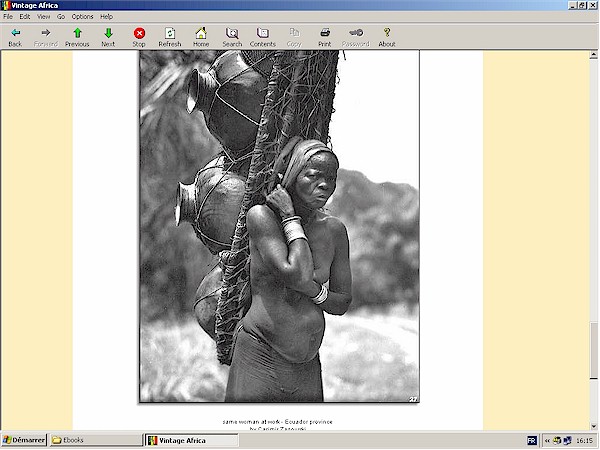Return to Home page

click(x=201, y=37)
